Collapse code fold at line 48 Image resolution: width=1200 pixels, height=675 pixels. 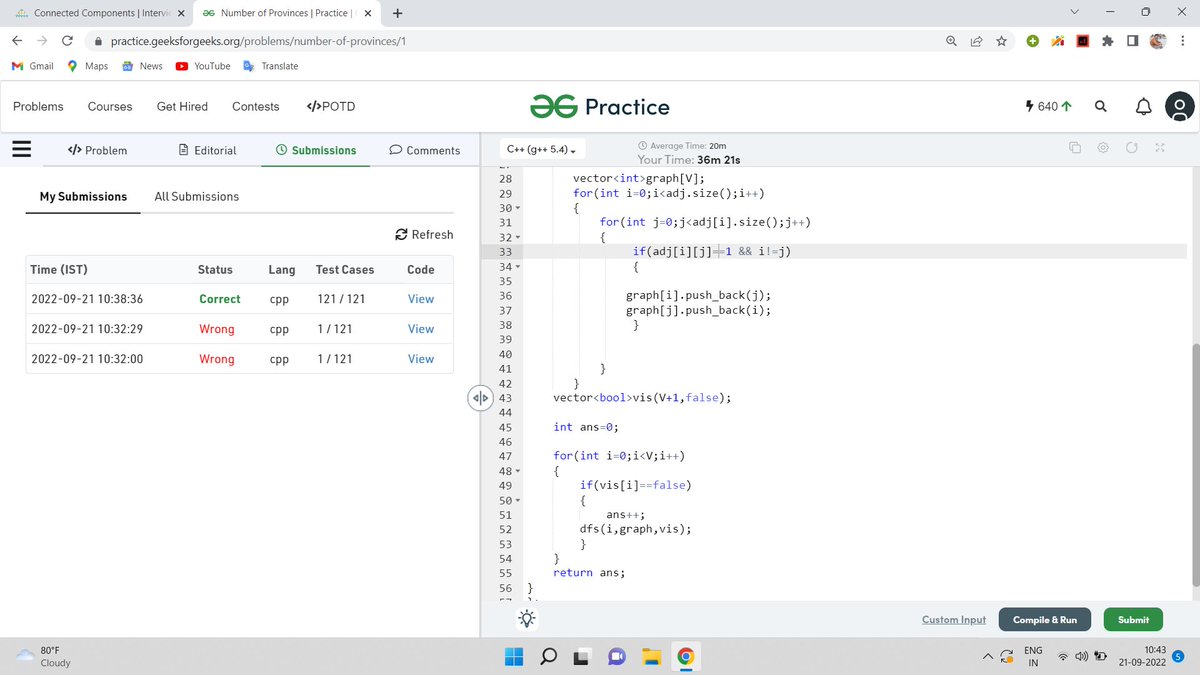pyautogui.click(x=518, y=470)
